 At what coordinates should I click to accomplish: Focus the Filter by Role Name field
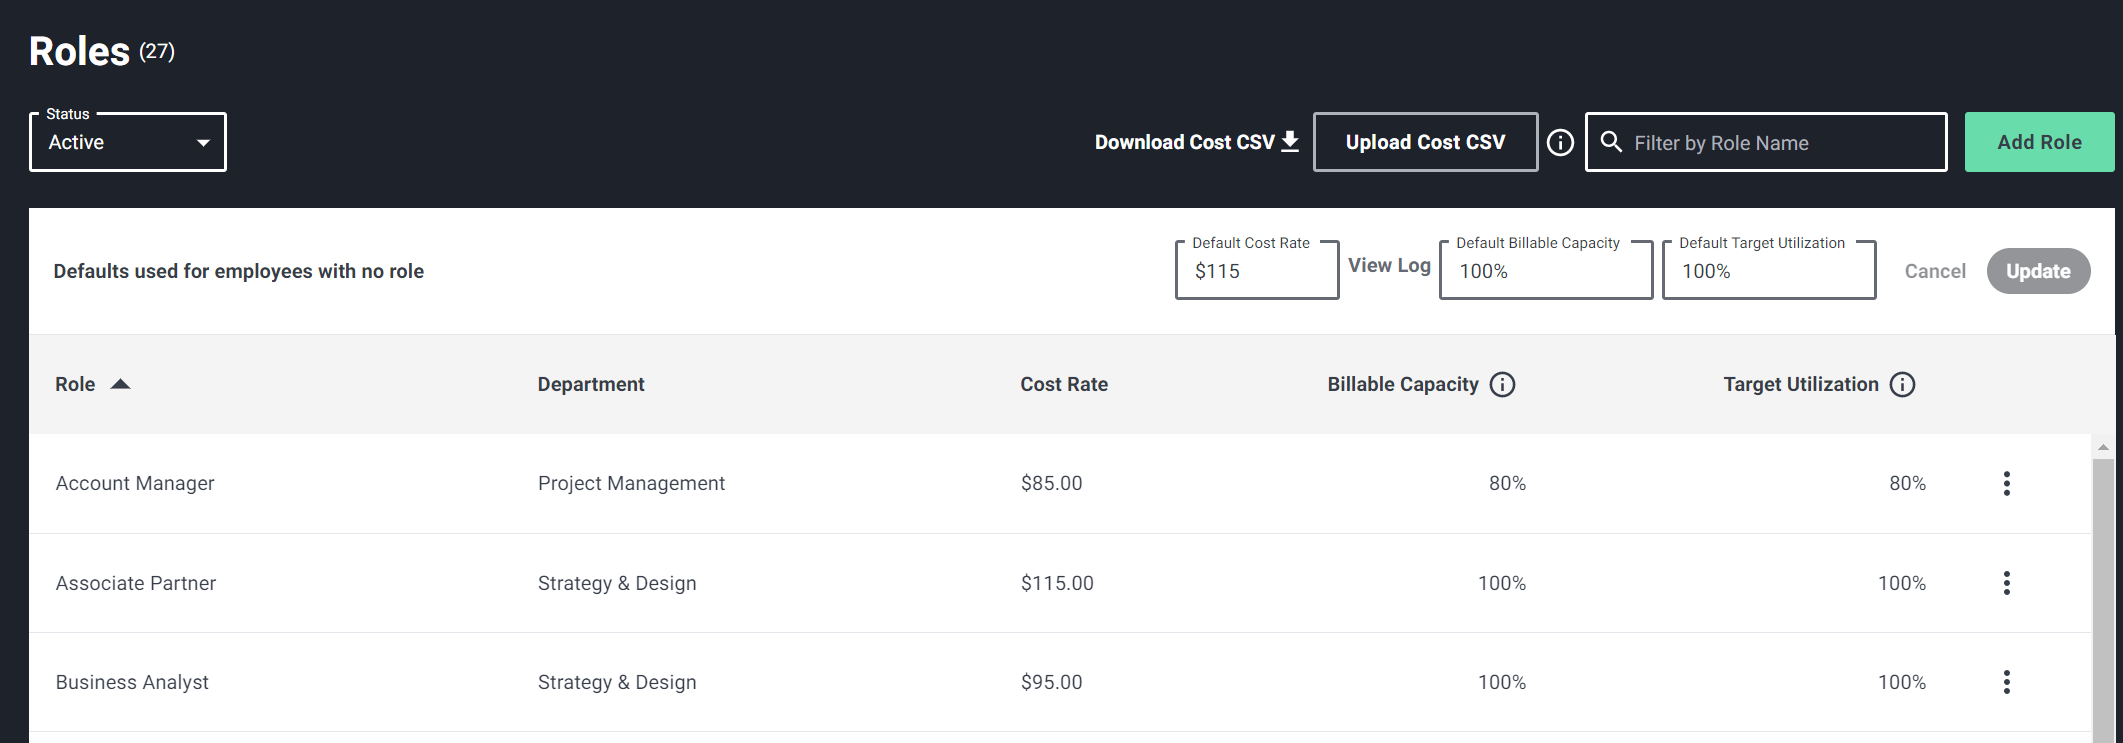coord(1780,143)
